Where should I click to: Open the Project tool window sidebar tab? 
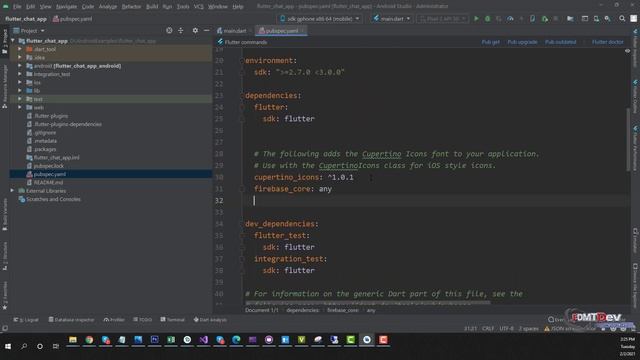coord(4,42)
